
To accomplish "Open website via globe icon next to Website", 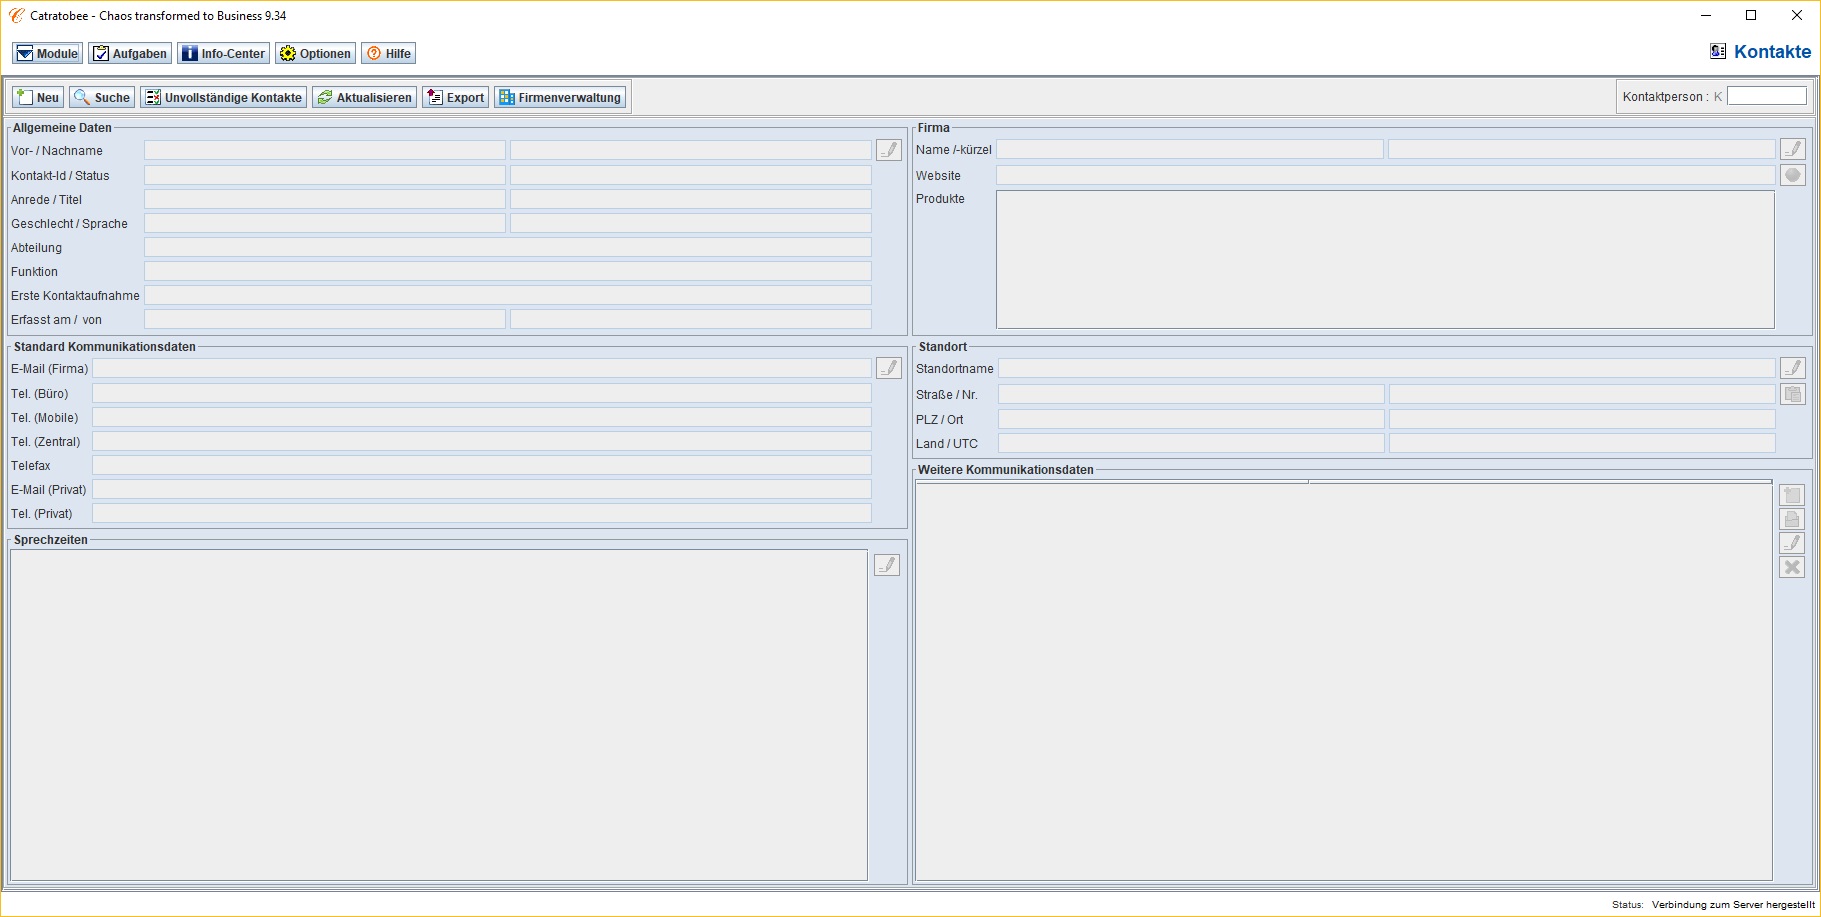I will 1792,175.
